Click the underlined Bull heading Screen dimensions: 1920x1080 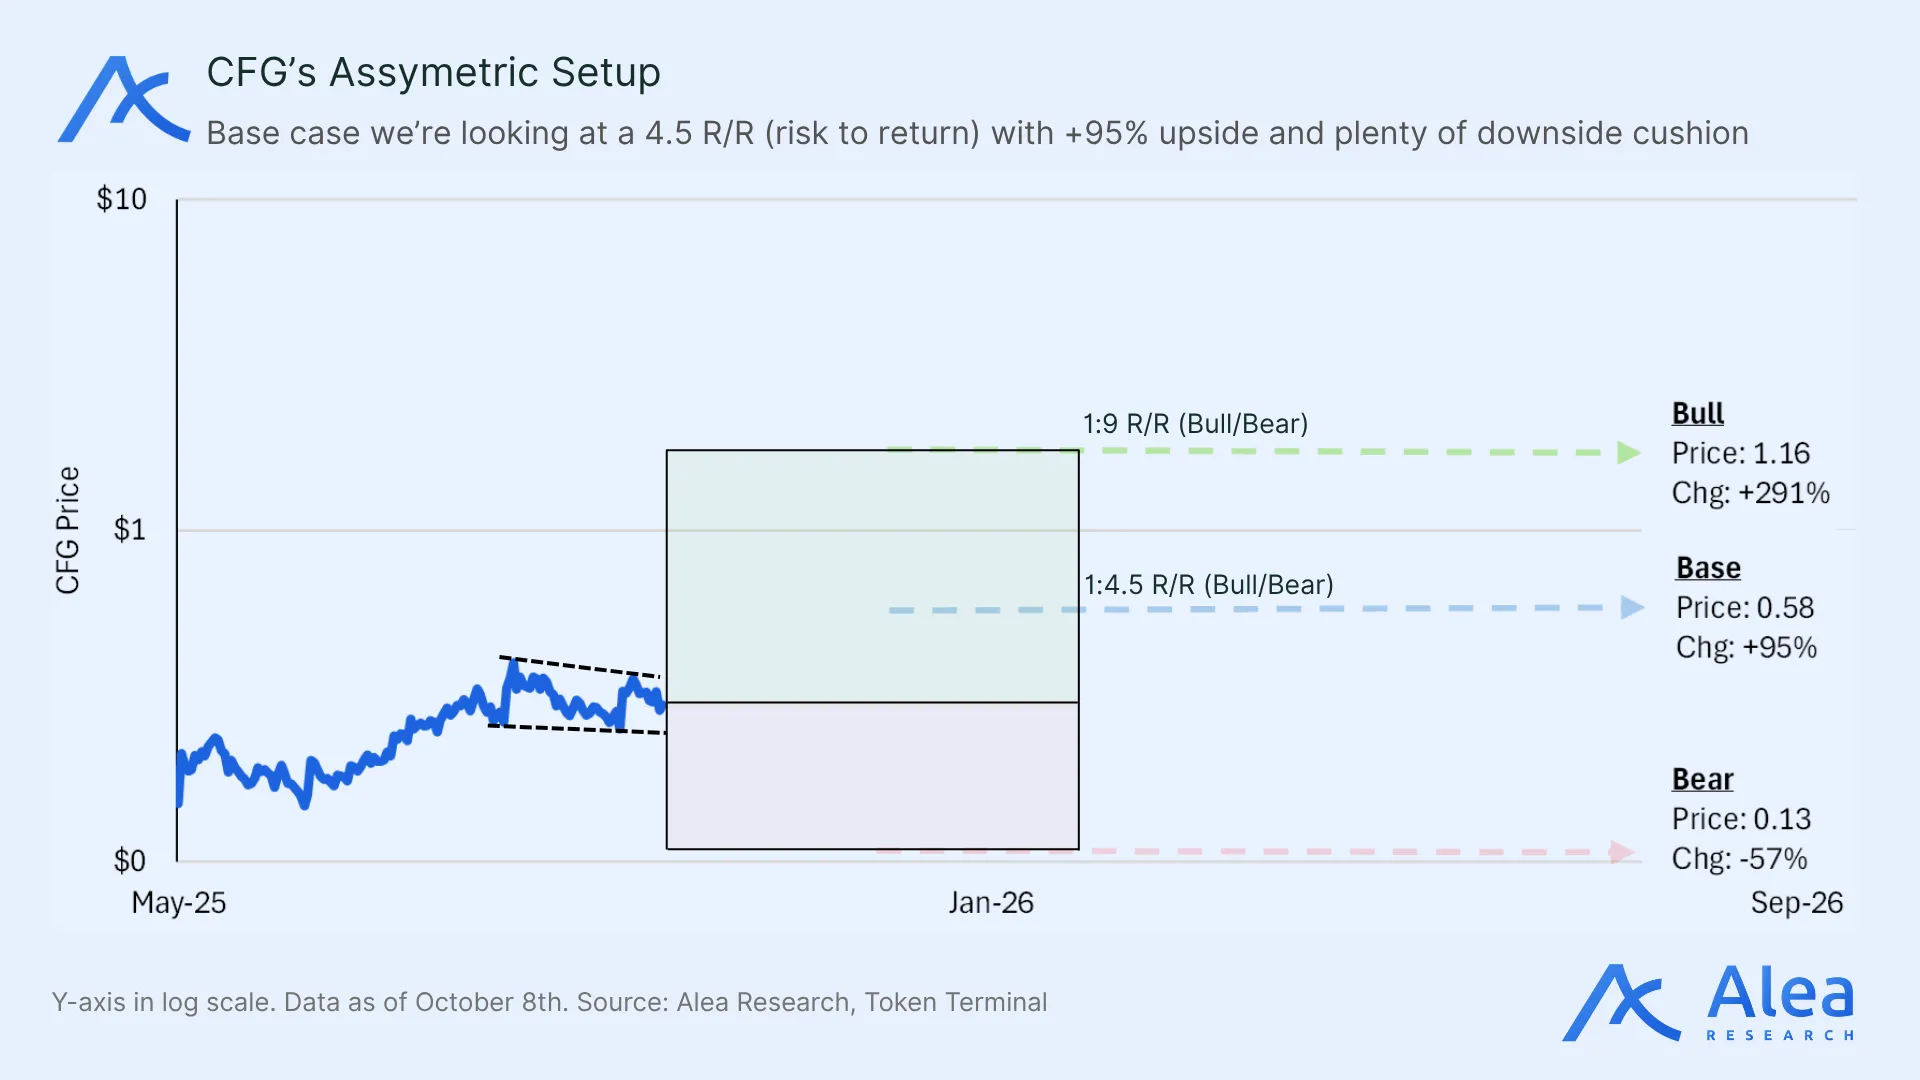click(x=1697, y=413)
